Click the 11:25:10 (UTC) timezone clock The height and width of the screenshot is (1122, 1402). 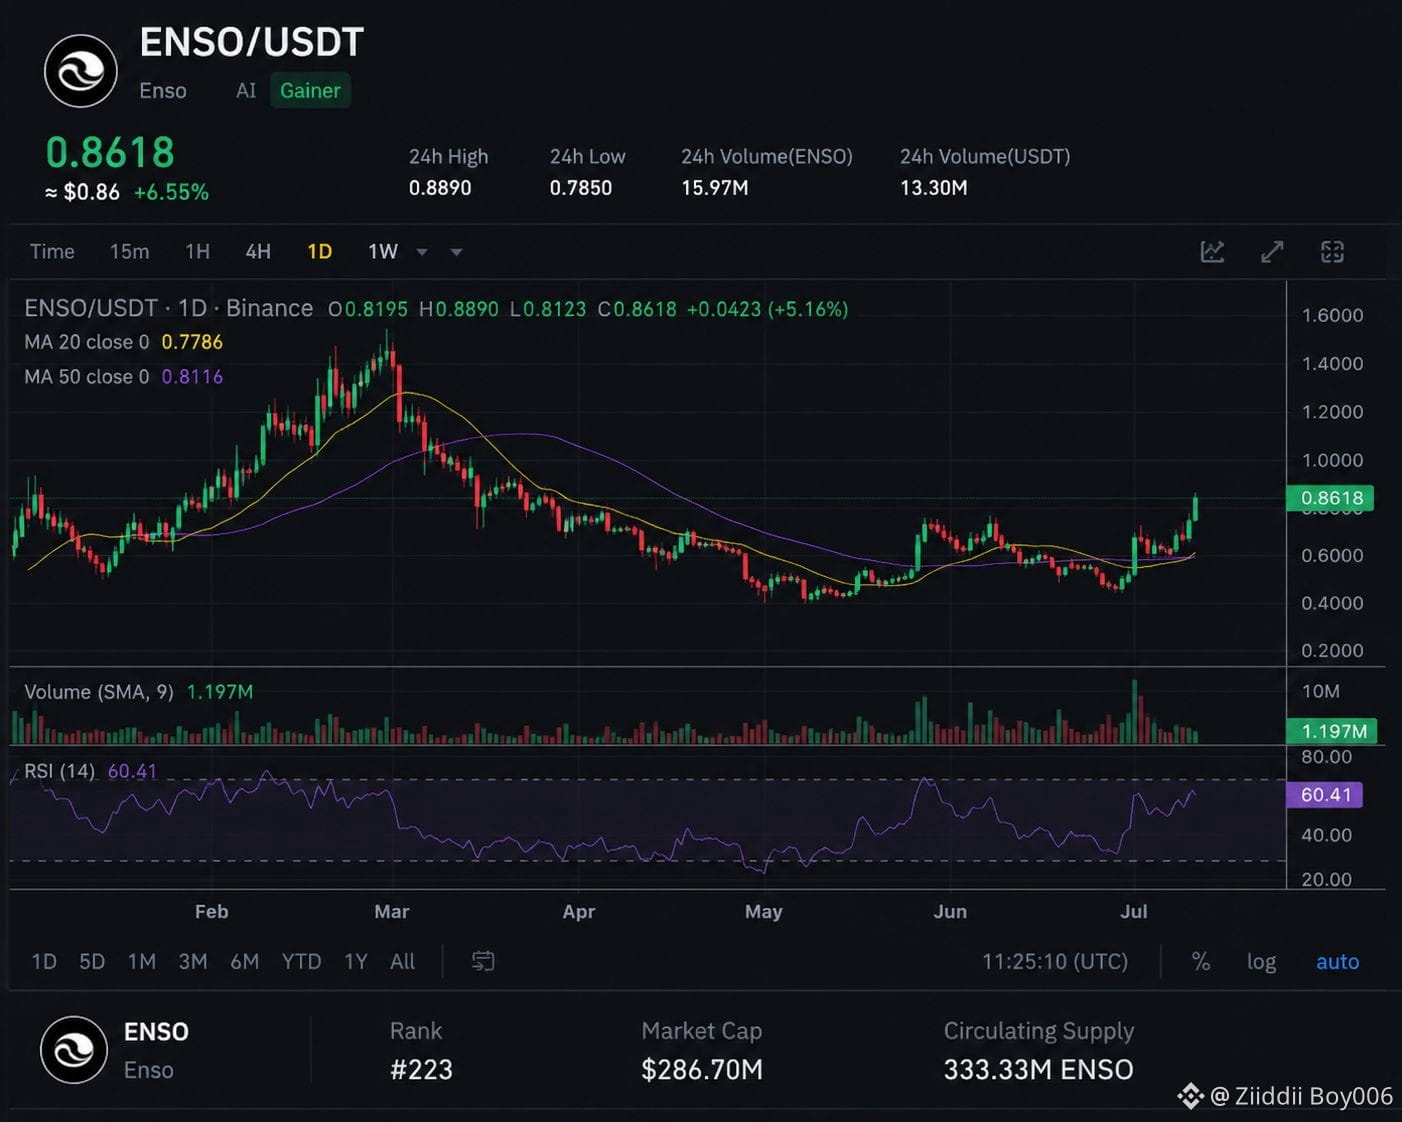tap(1054, 961)
